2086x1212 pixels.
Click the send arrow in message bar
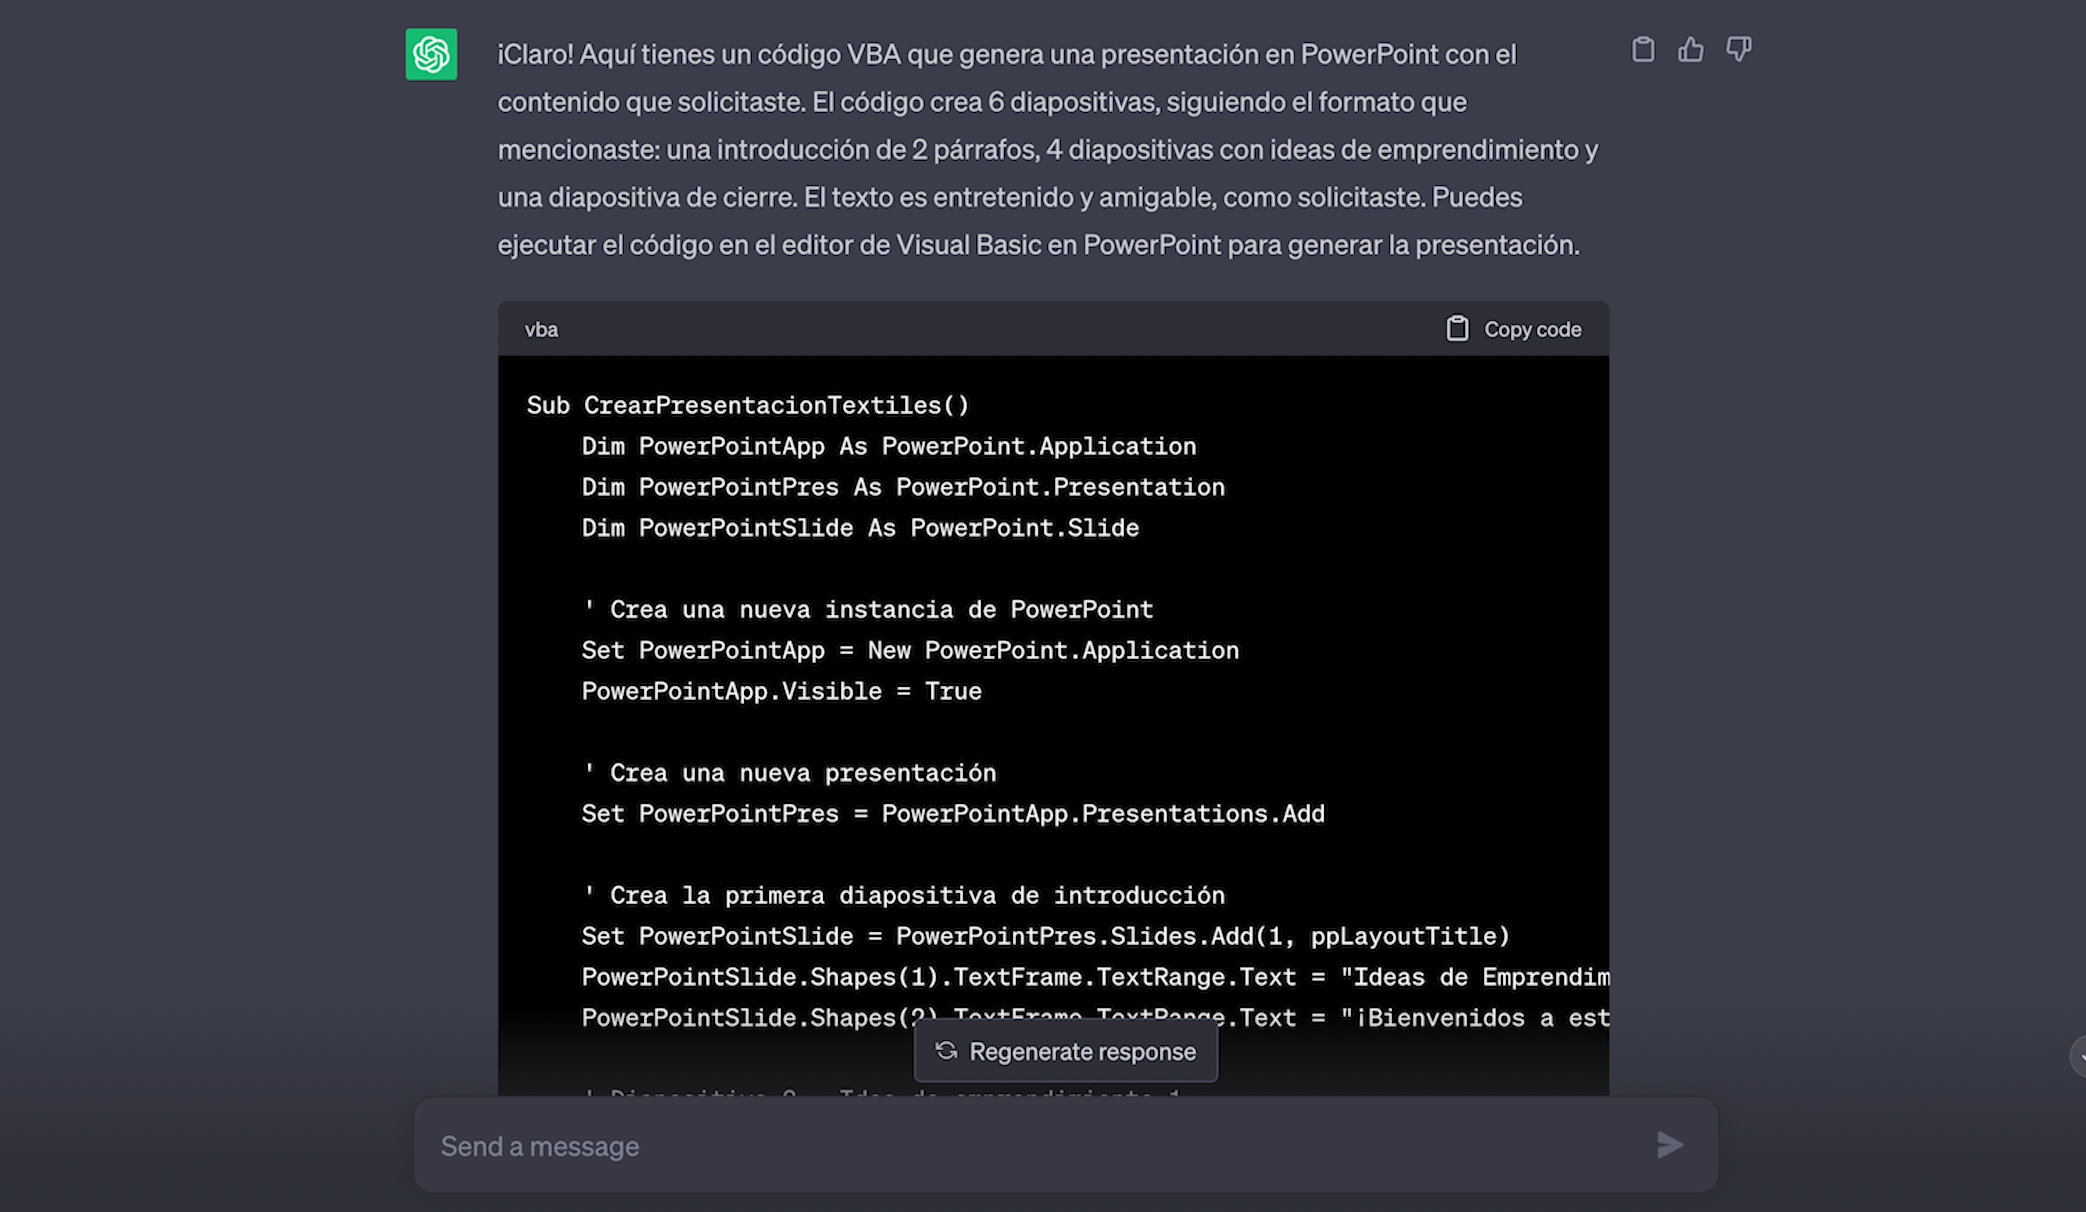click(1669, 1146)
